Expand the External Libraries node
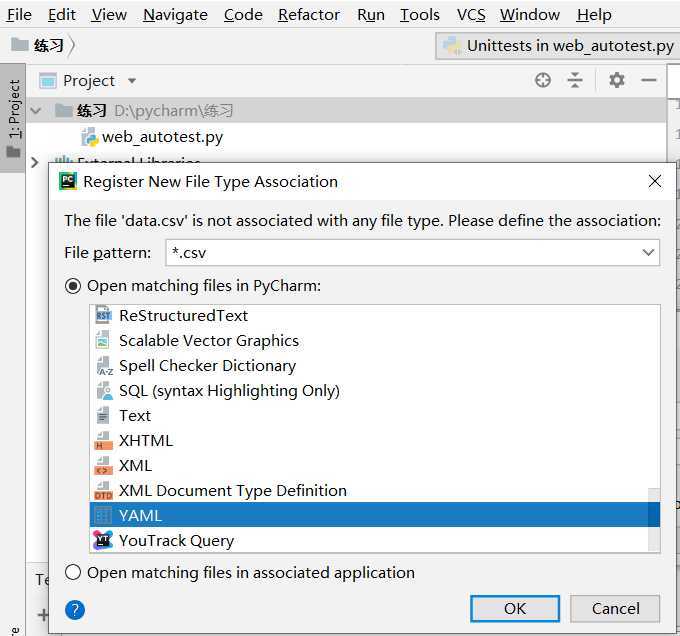This screenshot has height=636, width=680. pyautogui.click(x=35, y=163)
